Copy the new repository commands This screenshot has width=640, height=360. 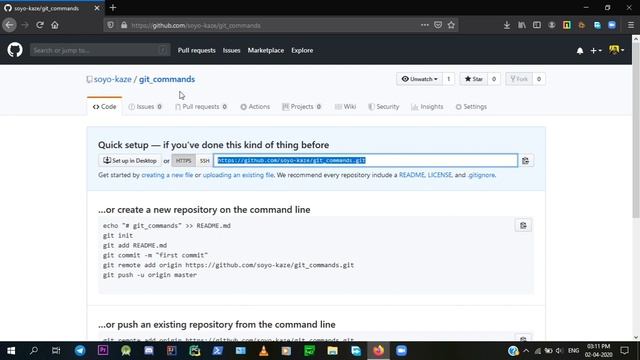[523, 225]
